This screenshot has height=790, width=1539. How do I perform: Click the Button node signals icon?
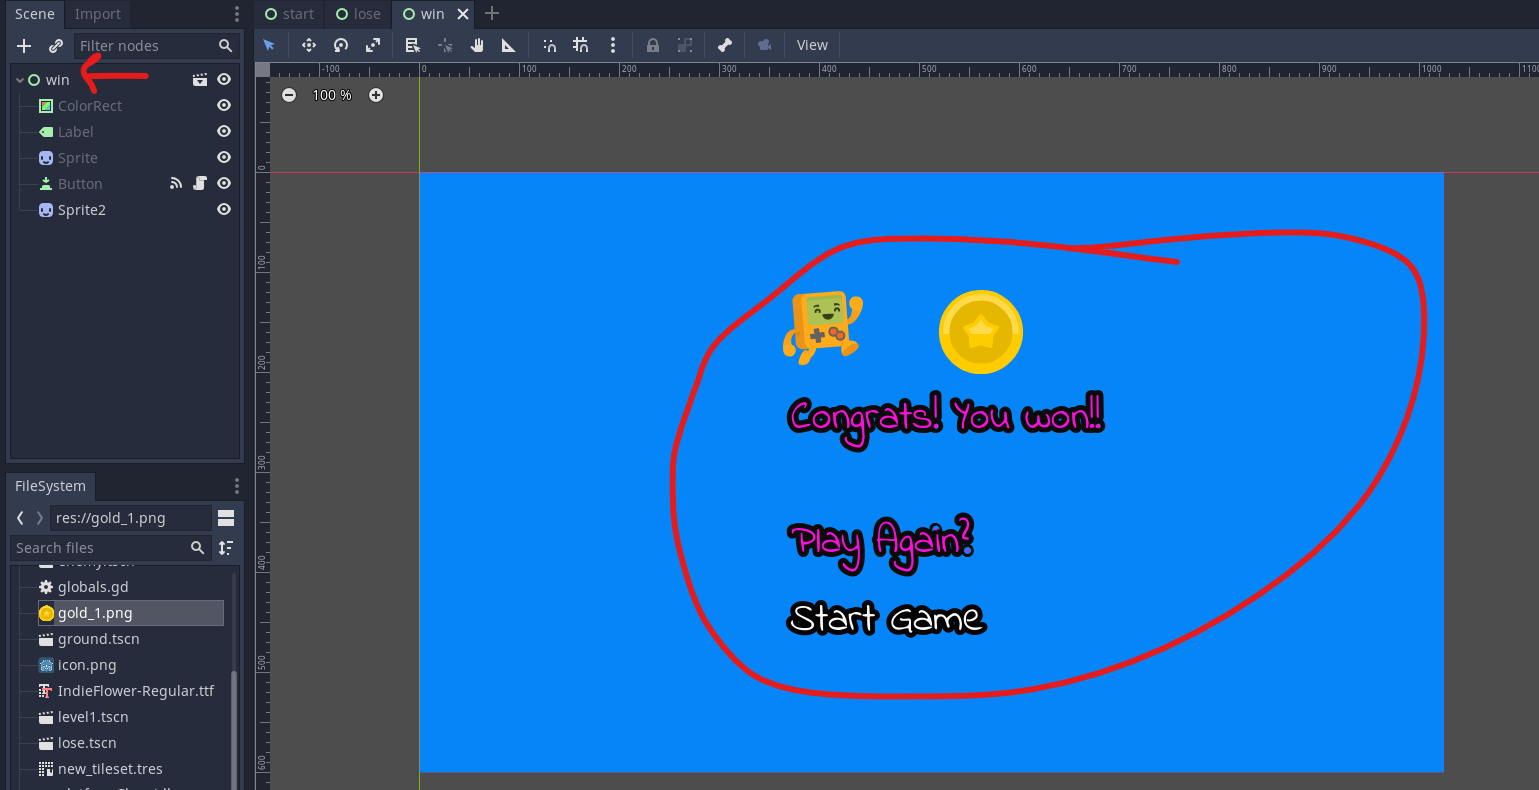pos(176,184)
